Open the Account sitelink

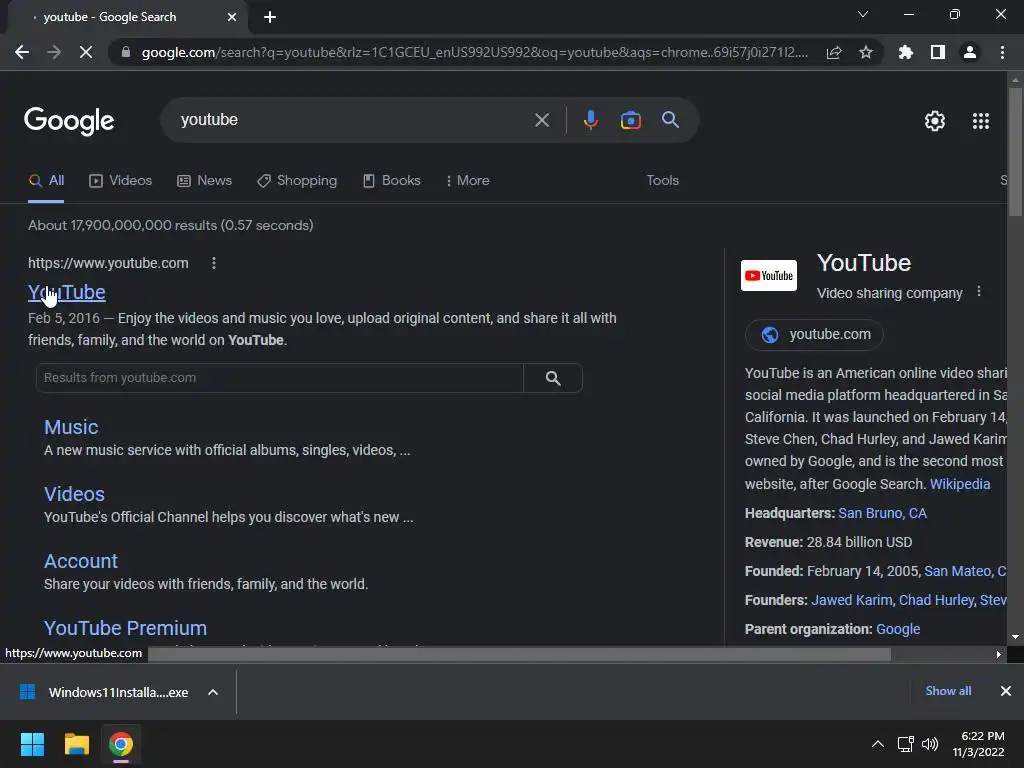point(81,561)
